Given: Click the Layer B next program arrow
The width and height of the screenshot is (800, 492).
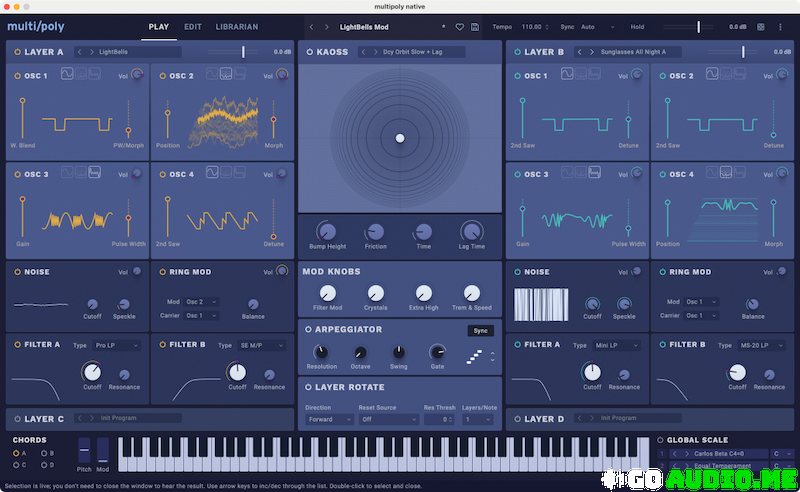Looking at the screenshot, I should click(592, 52).
